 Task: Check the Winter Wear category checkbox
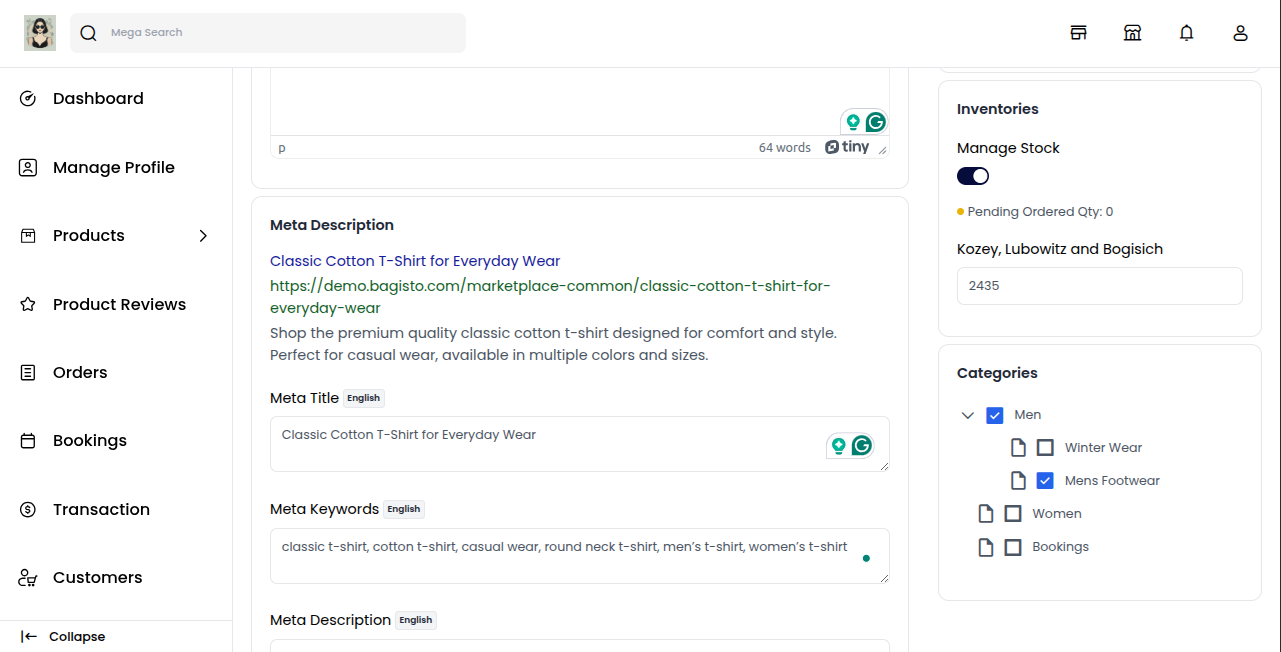pos(1045,448)
